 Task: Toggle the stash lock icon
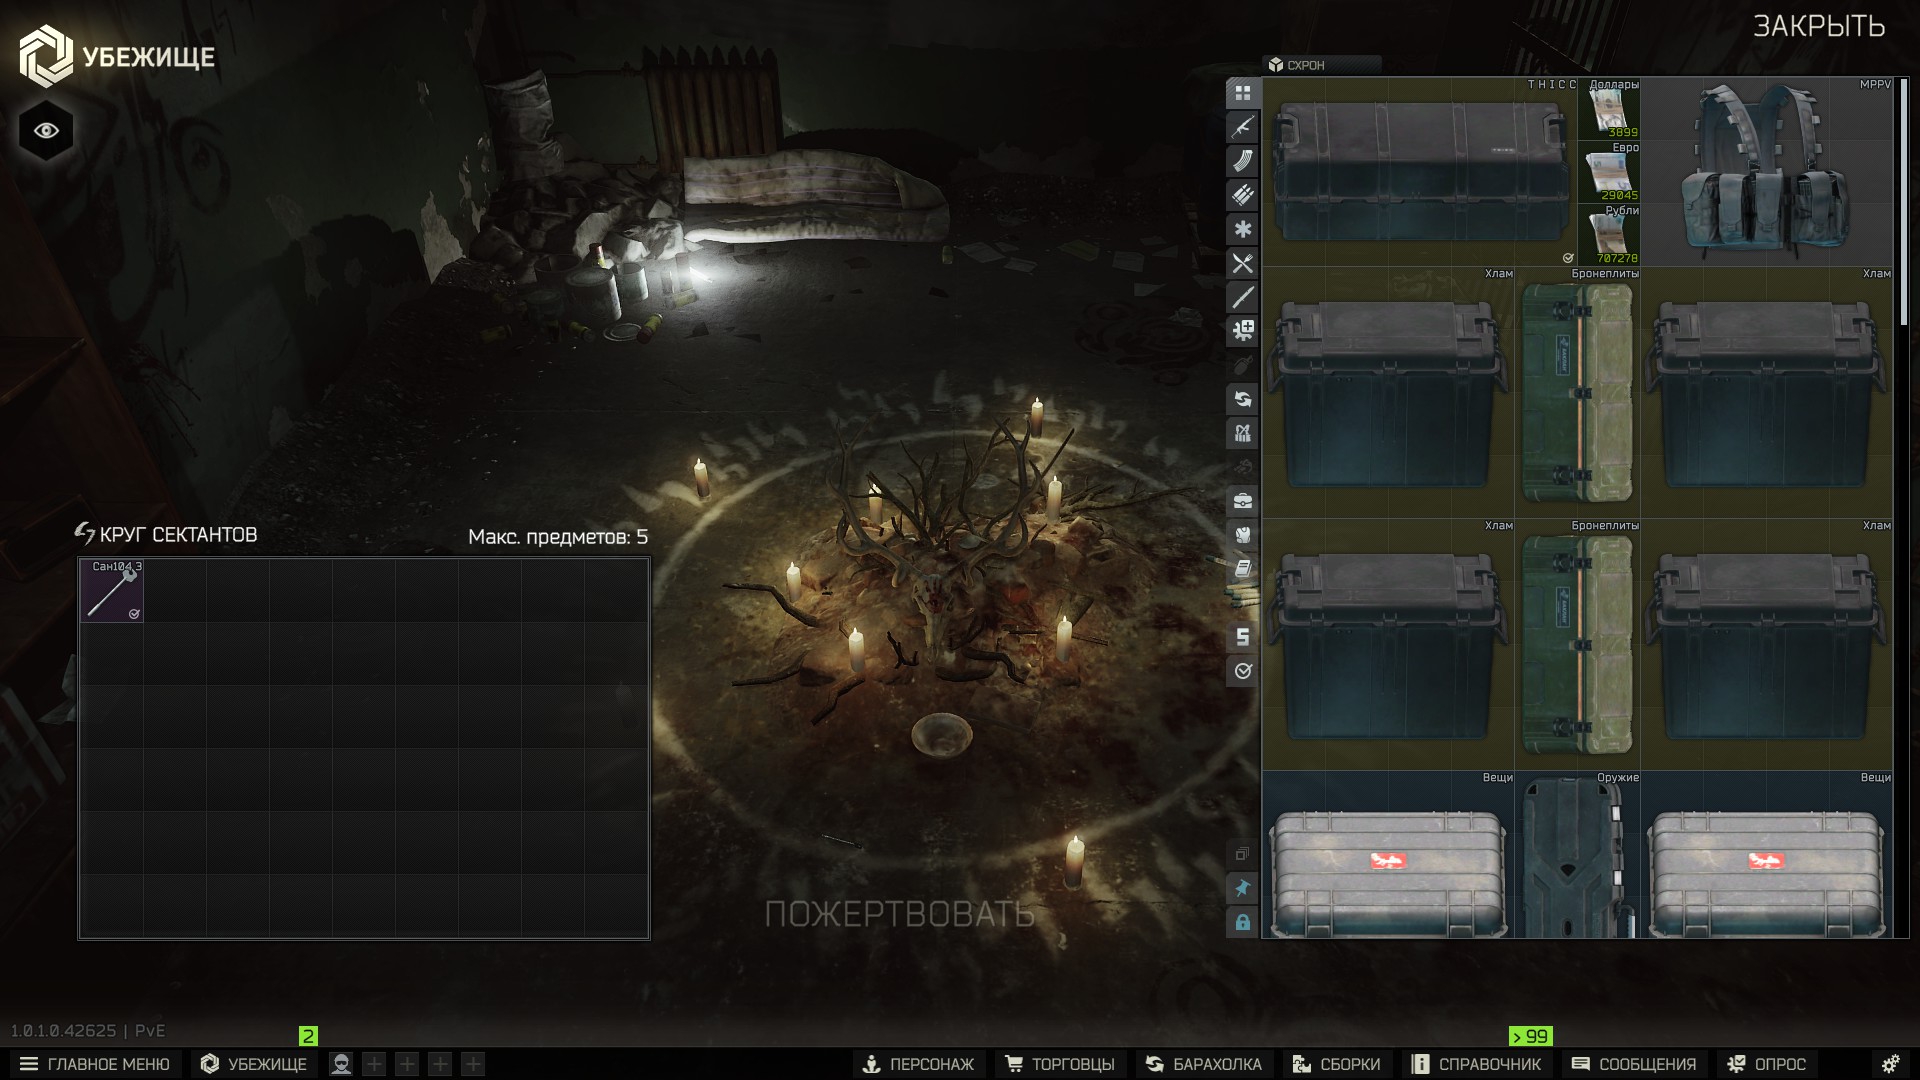[1242, 922]
